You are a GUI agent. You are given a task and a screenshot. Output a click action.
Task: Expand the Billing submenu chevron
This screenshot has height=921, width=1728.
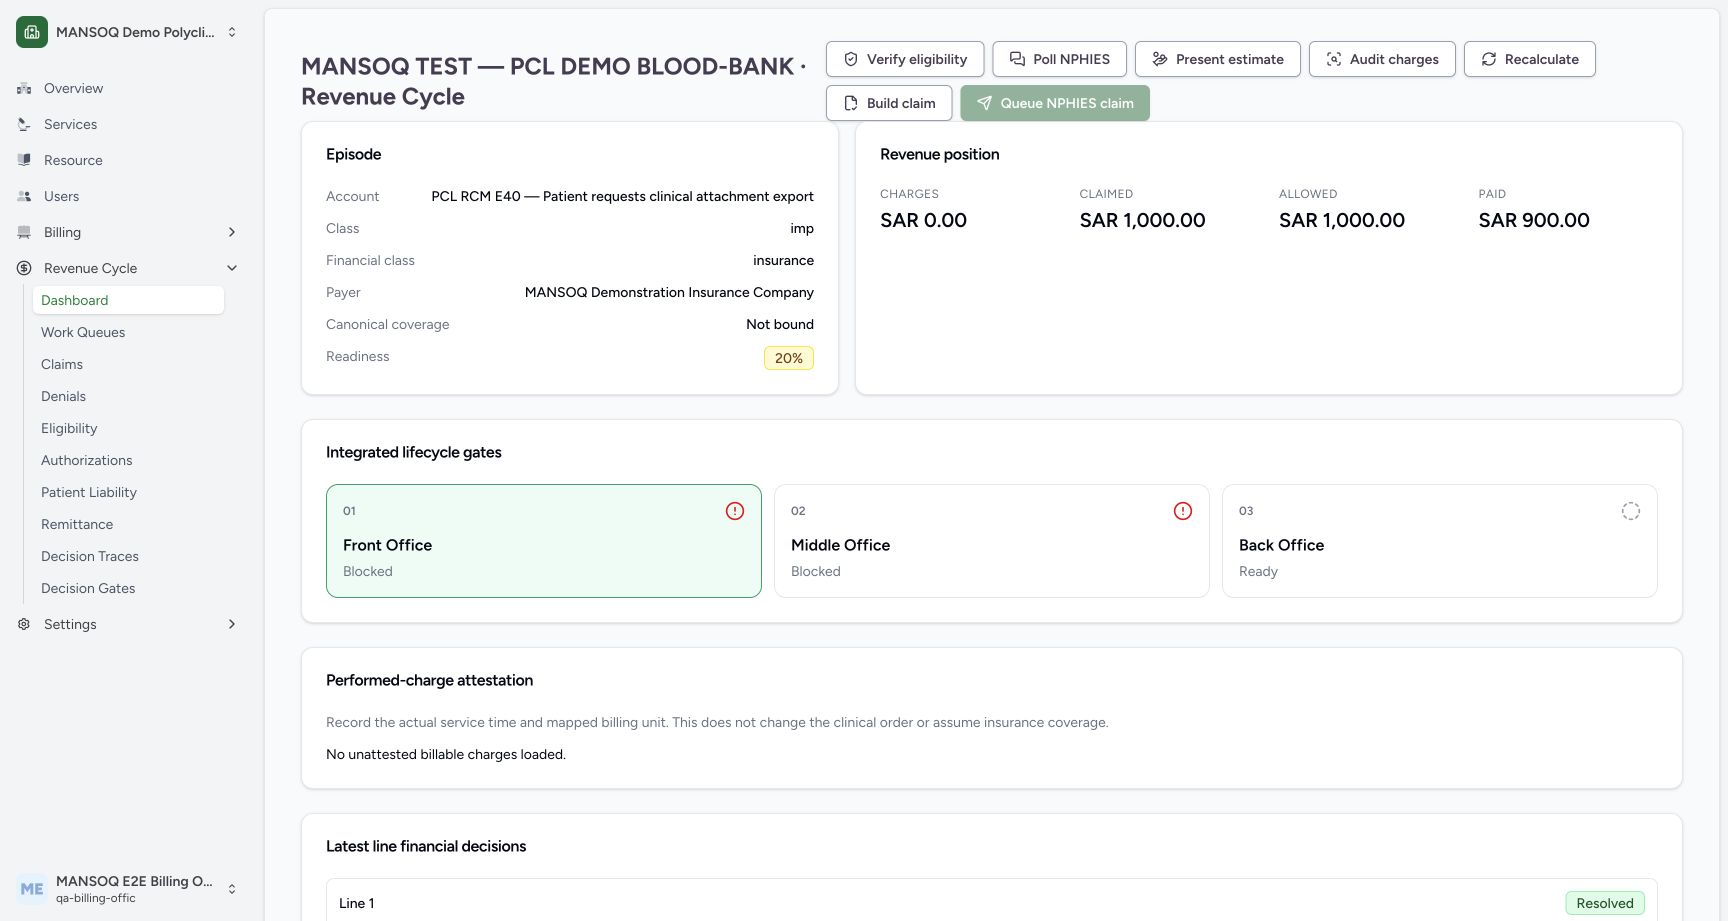point(232,232)
